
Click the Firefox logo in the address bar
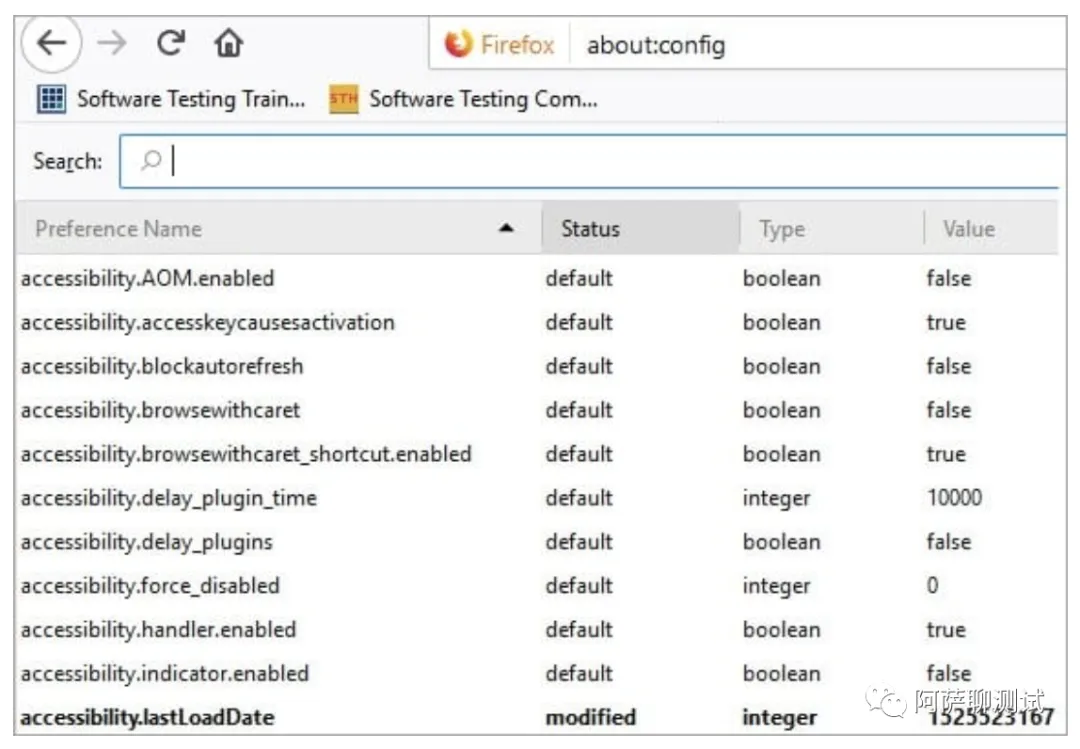[x=459, y=45]
